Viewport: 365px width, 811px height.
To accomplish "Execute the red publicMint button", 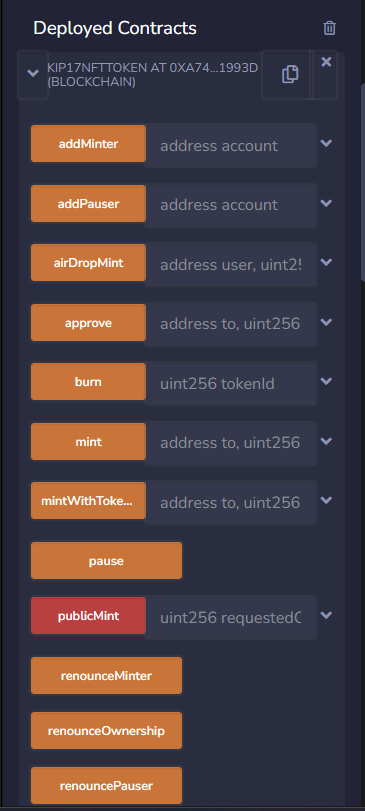I will click(88, 615).
